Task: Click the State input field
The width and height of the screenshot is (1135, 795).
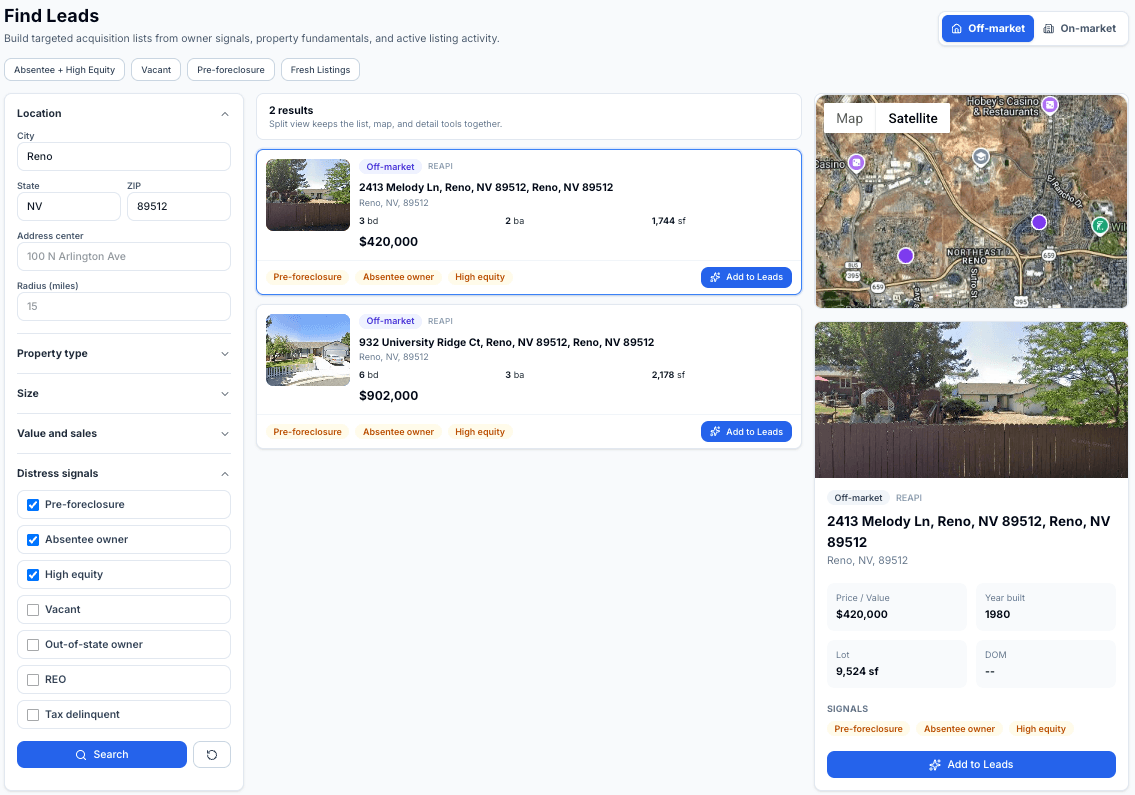Action: click(69, 206)
